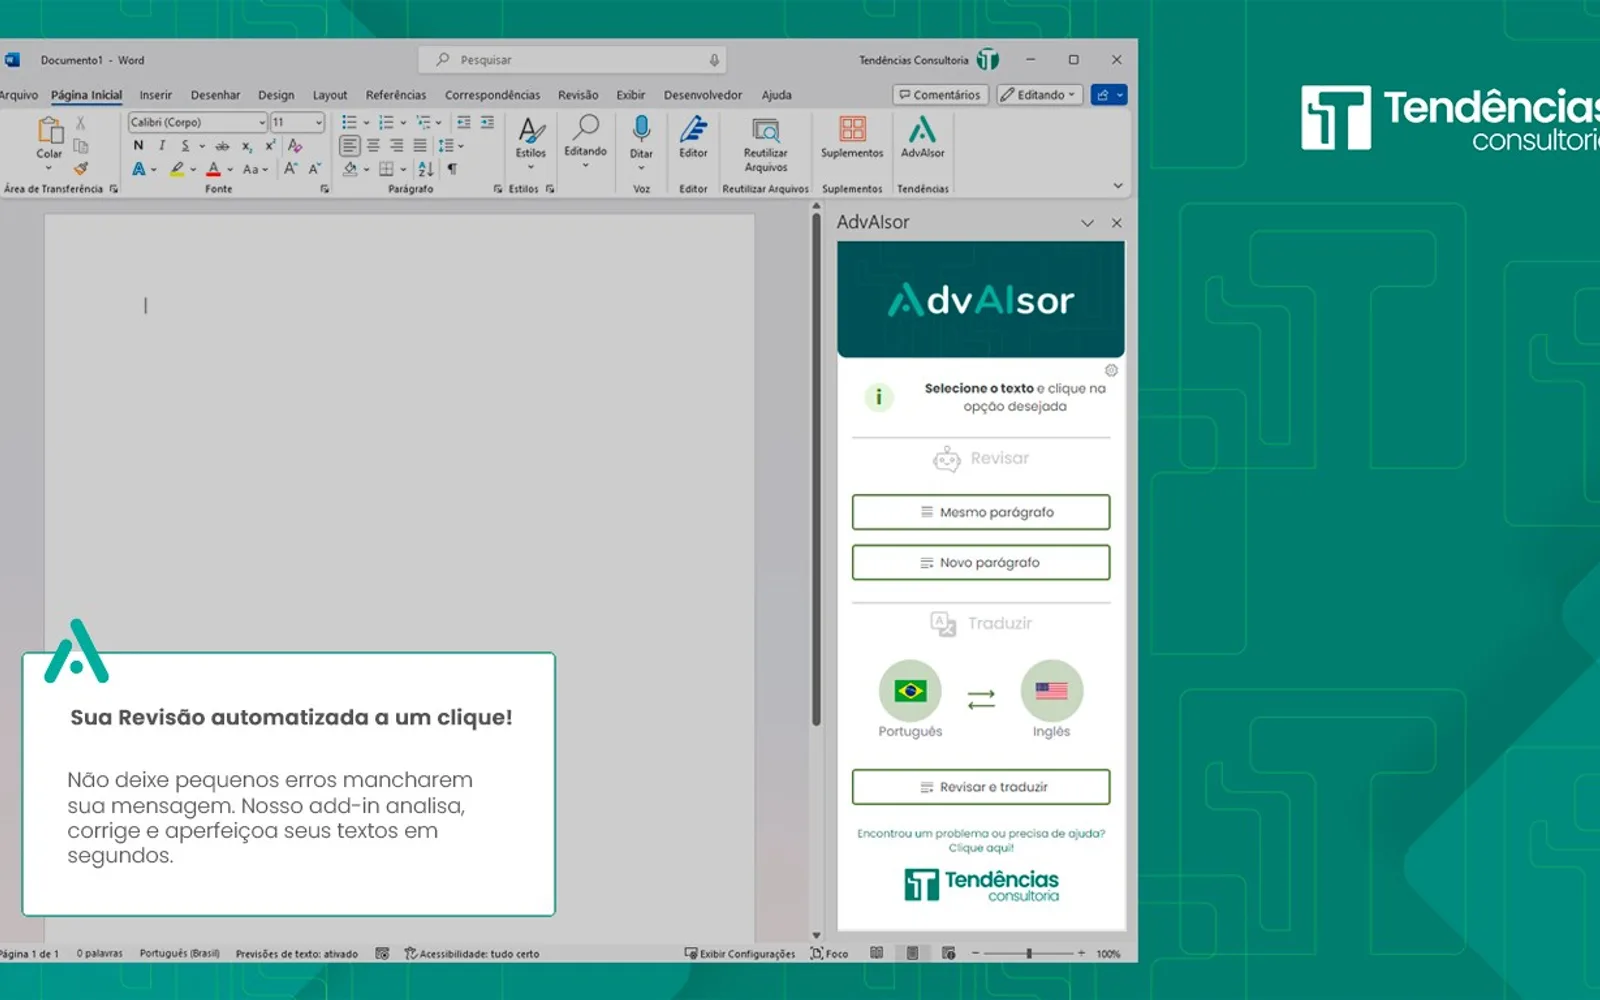Click the Revisar e traduzir button
Image resolution: width=1600 pixels, height=1000 pixels.
click(981, 787)
